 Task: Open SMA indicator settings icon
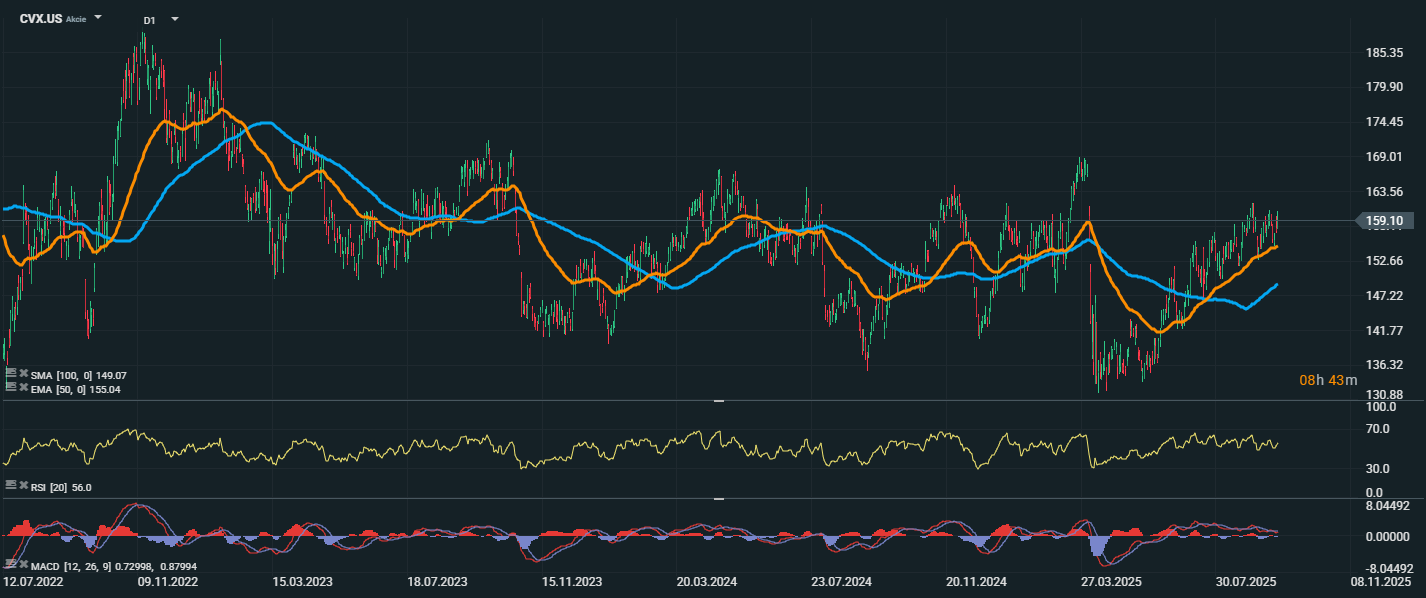click(x=11, y=373)
